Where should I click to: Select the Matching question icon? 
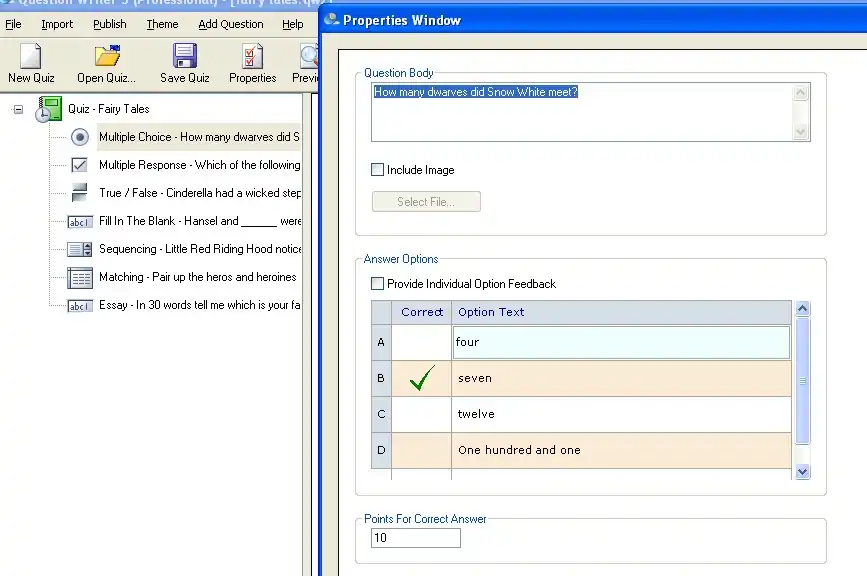coord(80,277)
